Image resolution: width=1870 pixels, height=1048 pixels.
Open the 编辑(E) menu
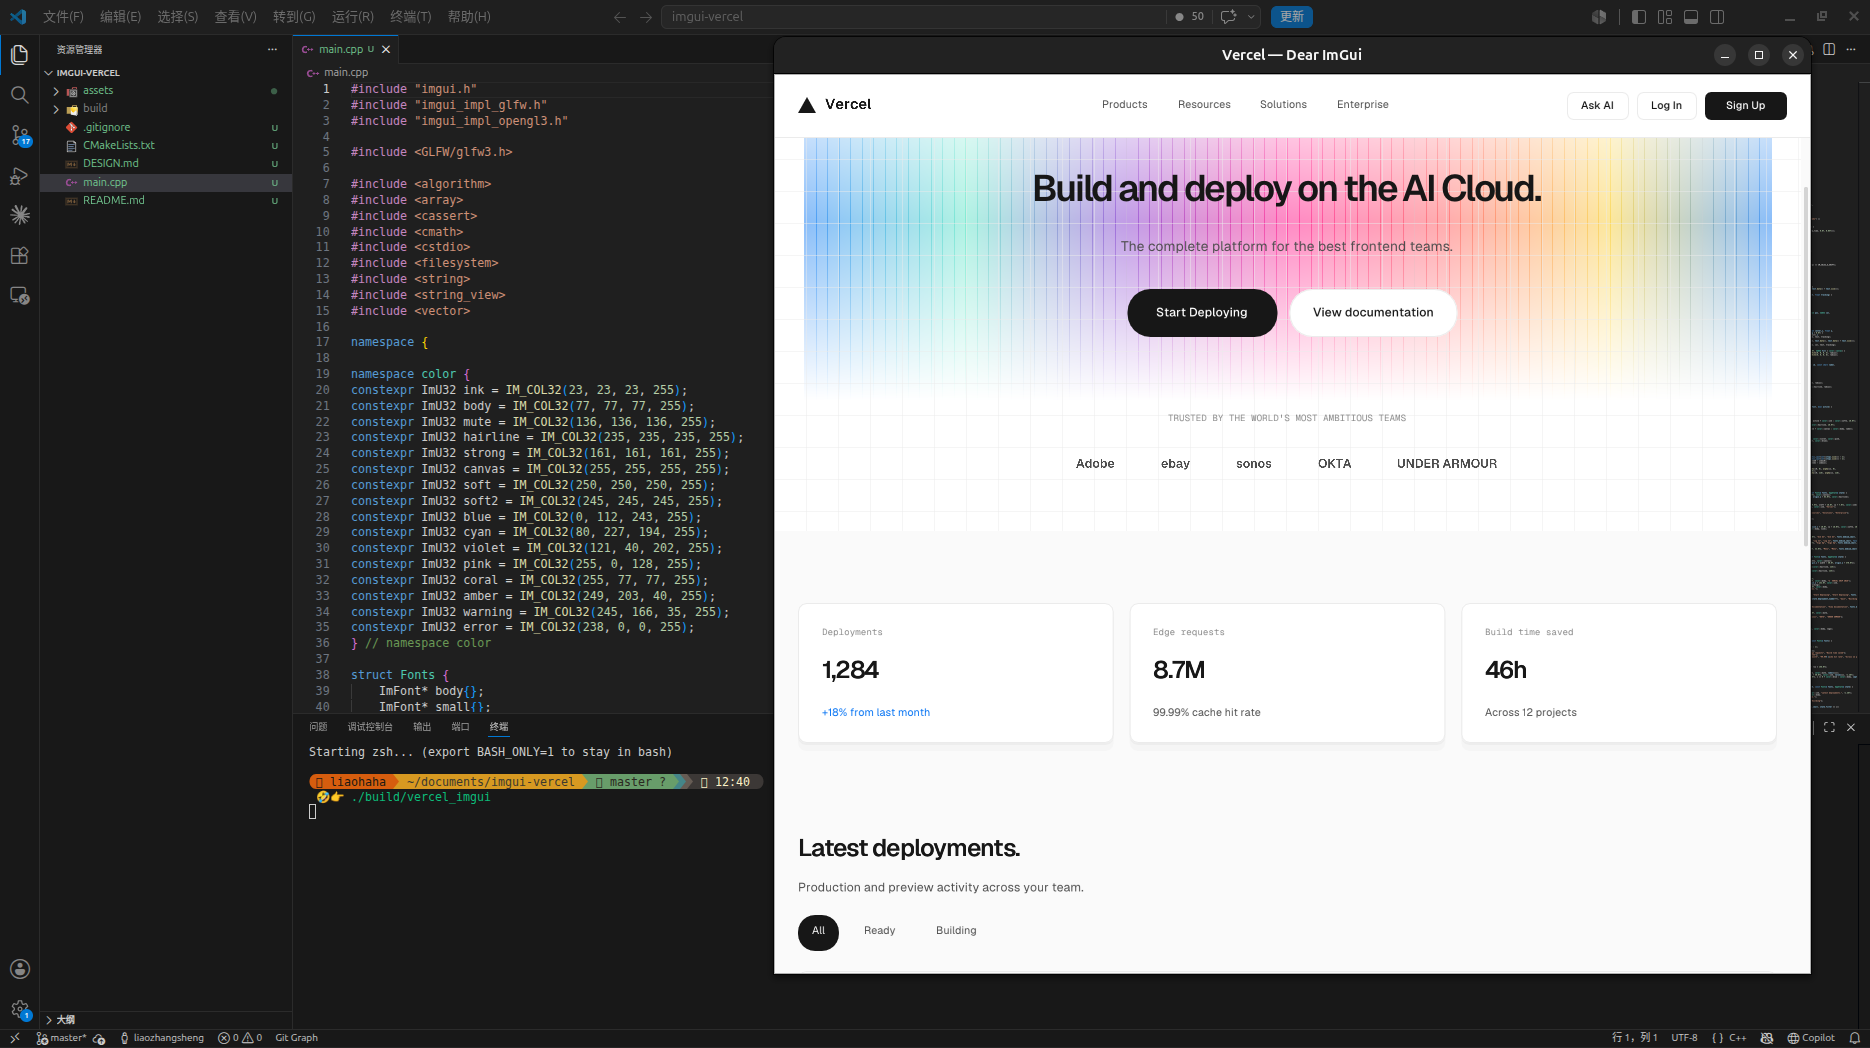[x=121, y=17]
